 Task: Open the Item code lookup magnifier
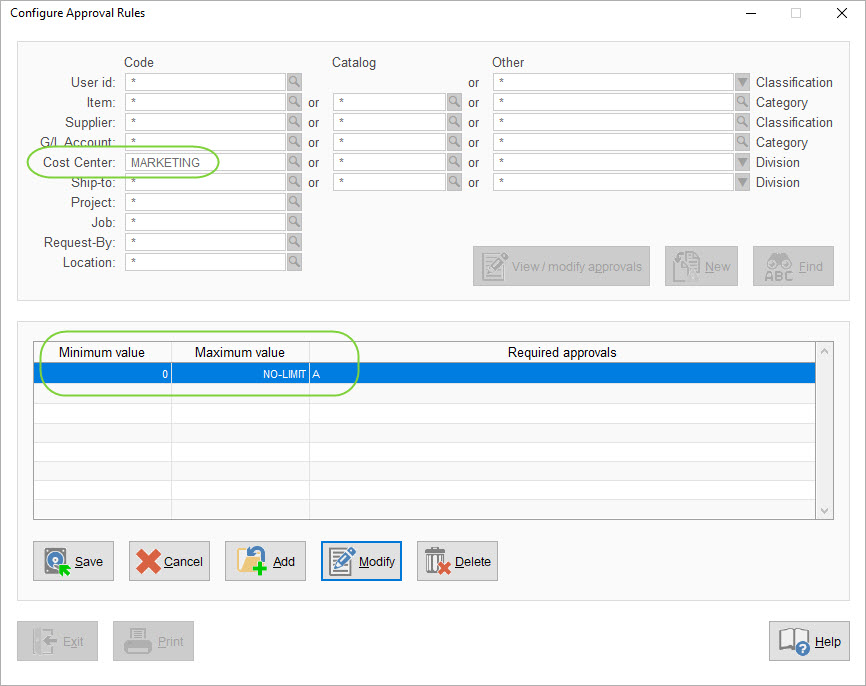(x=296, y=102)
